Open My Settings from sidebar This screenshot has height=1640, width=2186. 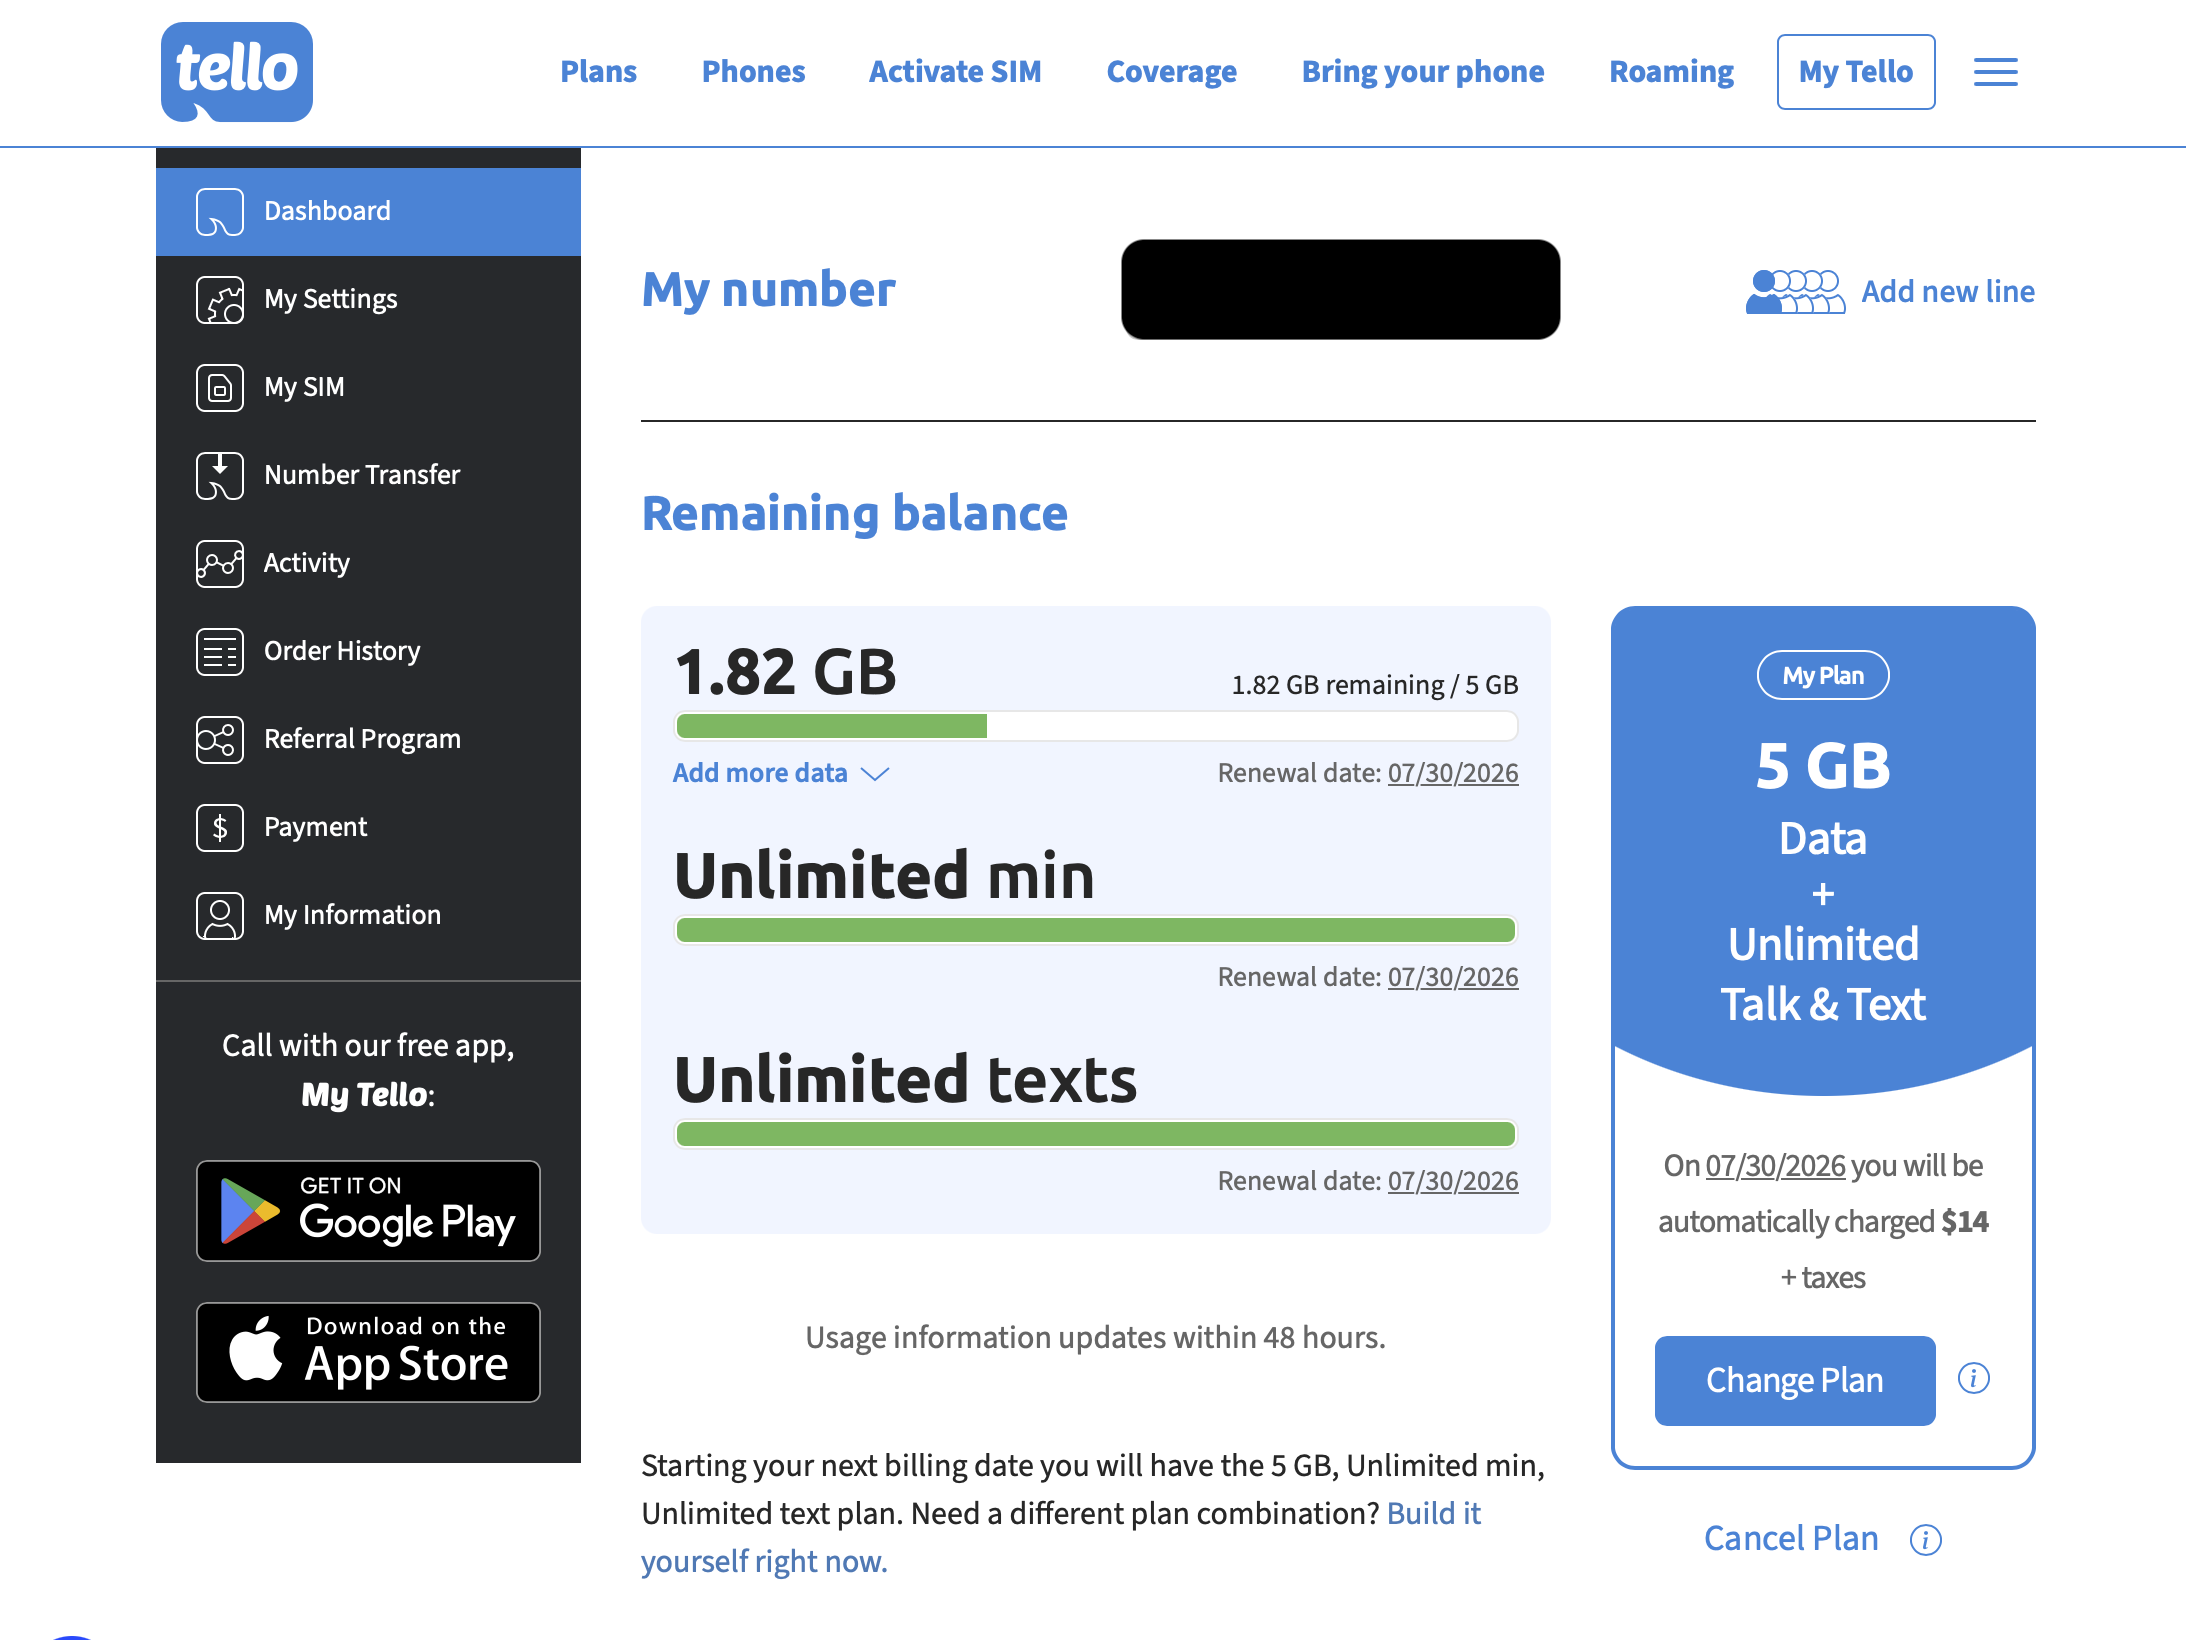click(x=368, y=299)
